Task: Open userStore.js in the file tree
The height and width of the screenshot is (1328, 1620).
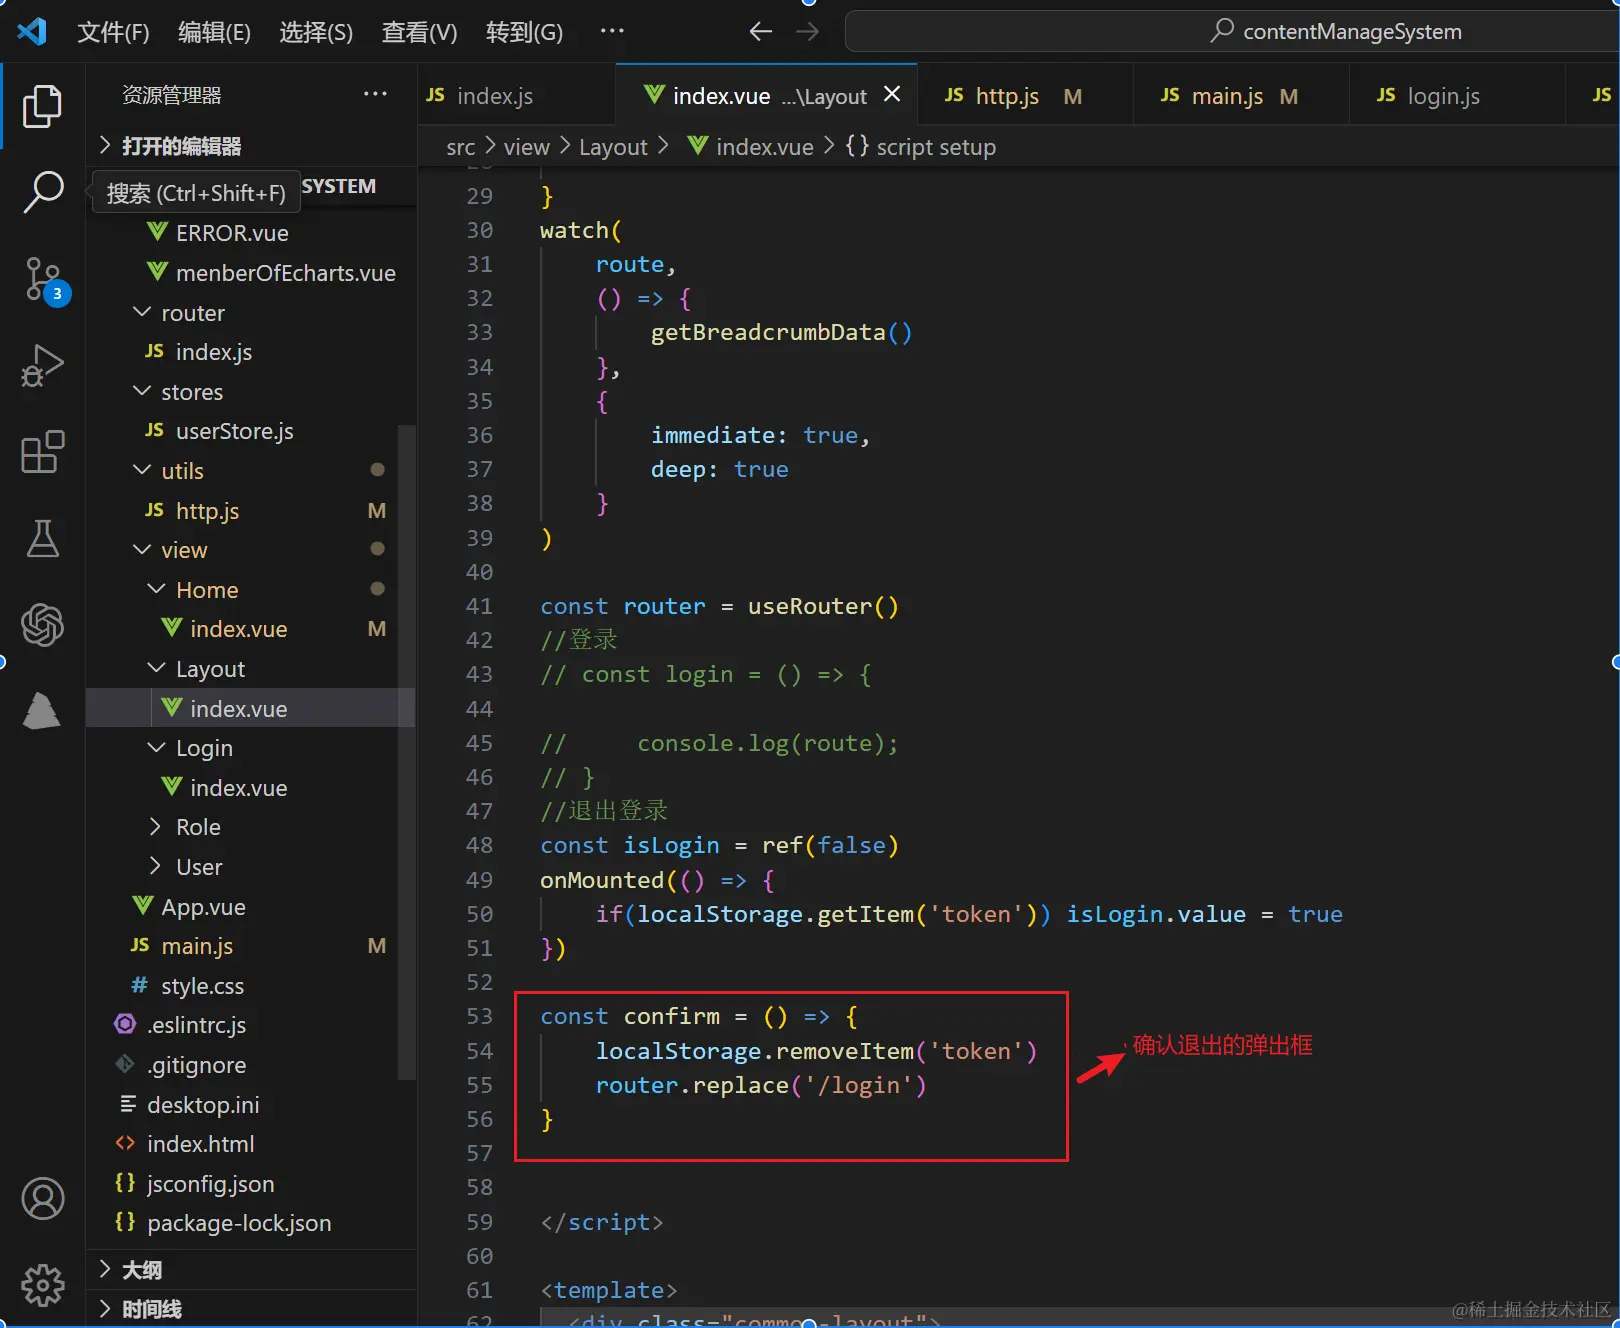Action: pos(234,431)
